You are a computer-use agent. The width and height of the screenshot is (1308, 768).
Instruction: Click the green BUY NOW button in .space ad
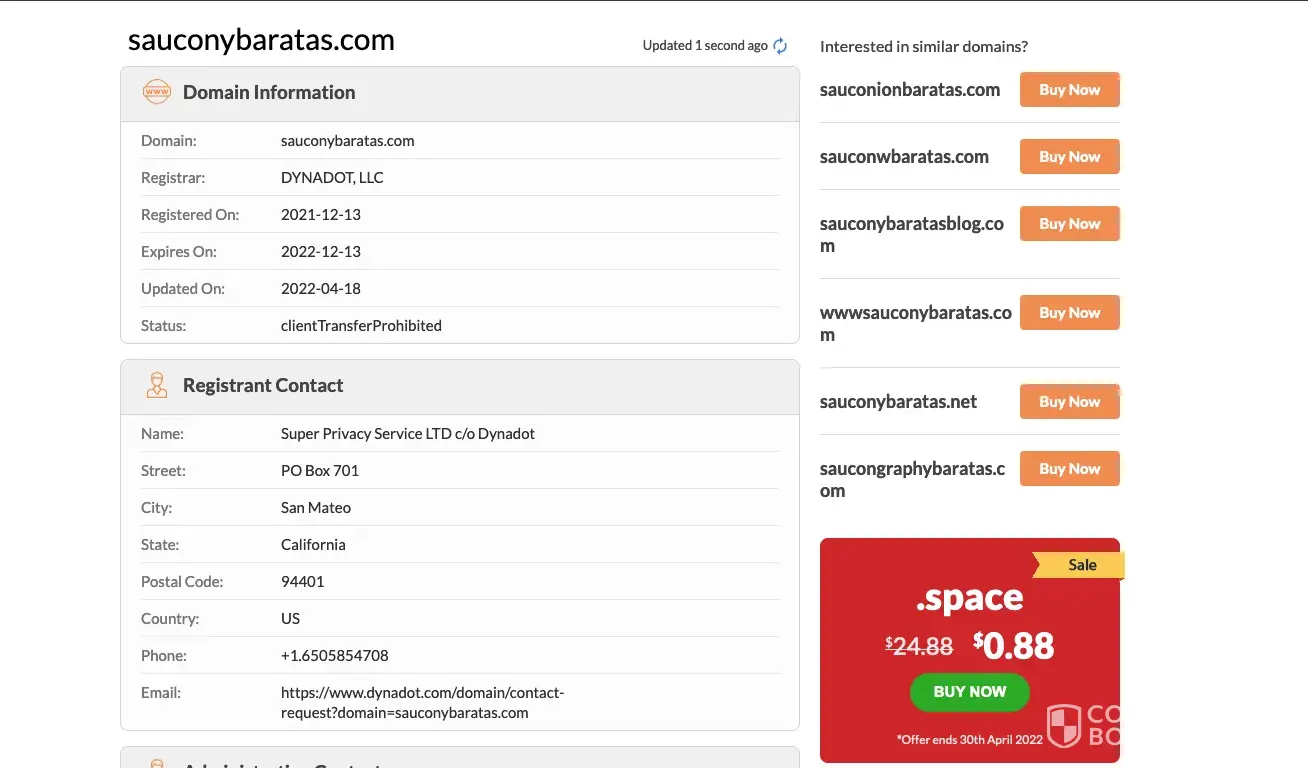(x=969, y=692)
